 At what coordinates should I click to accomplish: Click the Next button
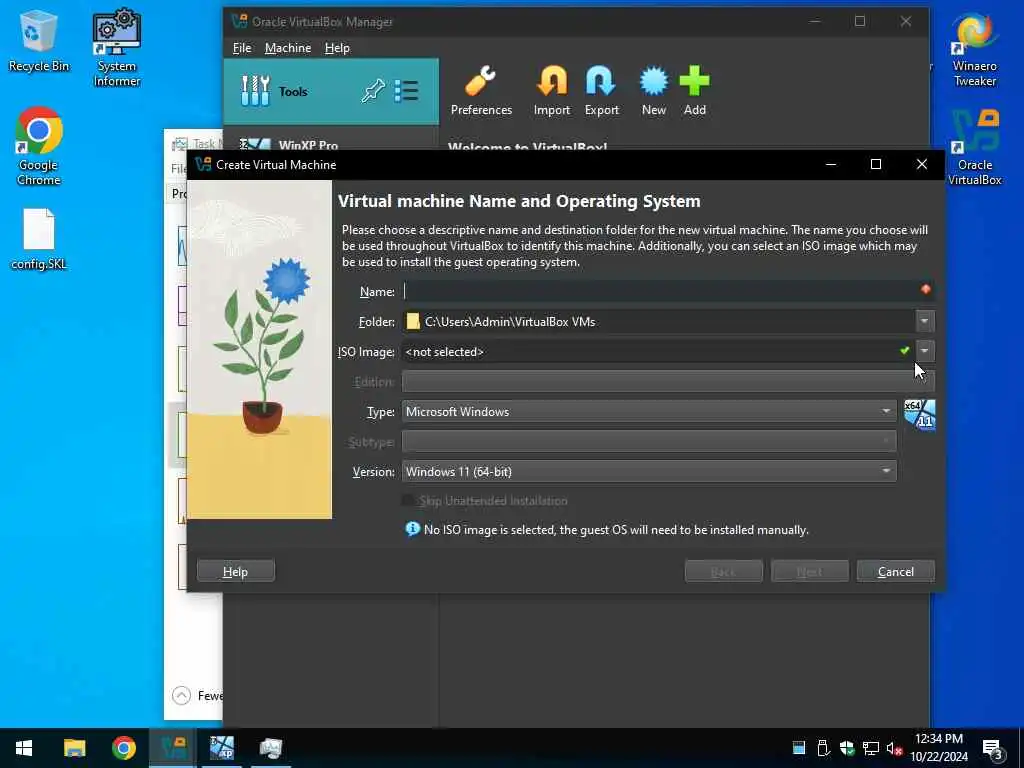[x=809, y=571]
